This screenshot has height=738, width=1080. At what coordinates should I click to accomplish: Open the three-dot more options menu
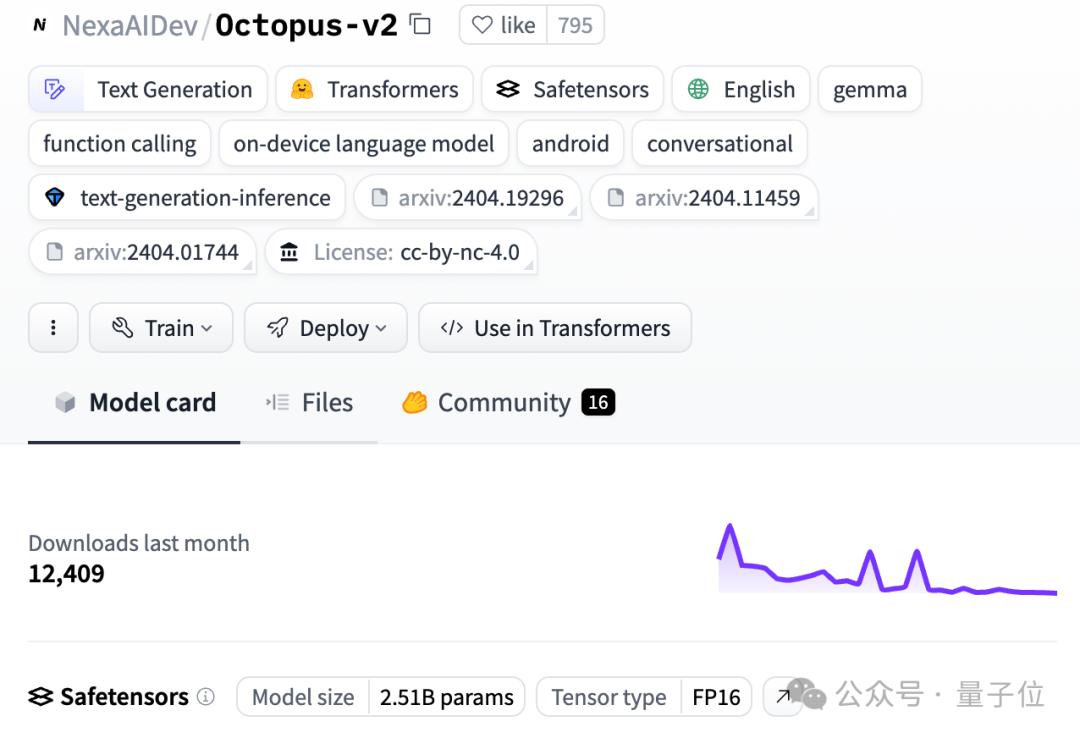(x=53, y=327)
